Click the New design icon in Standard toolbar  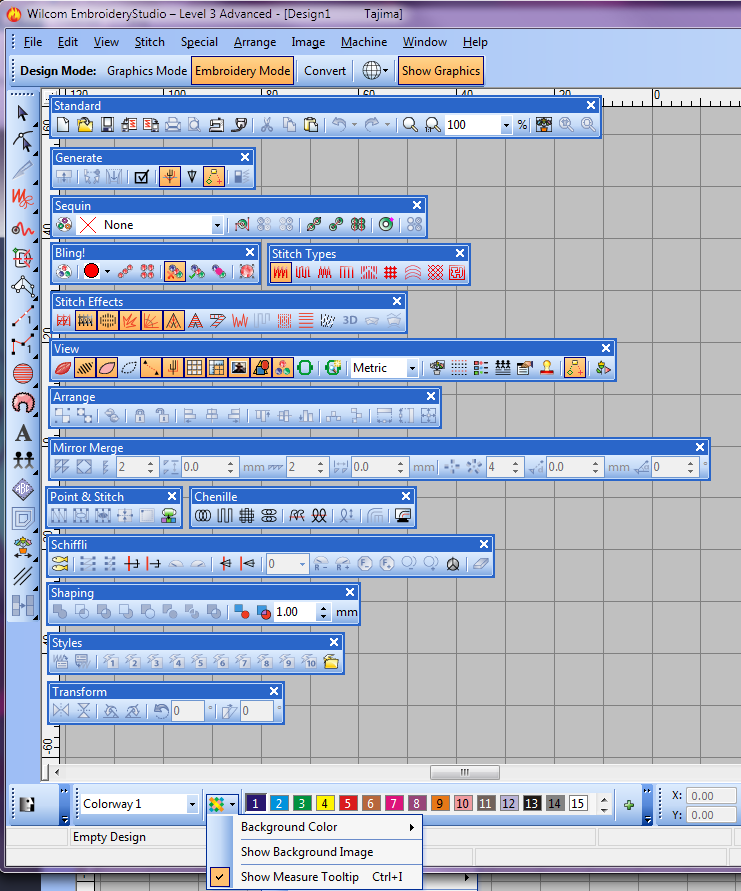coord(63,124)
